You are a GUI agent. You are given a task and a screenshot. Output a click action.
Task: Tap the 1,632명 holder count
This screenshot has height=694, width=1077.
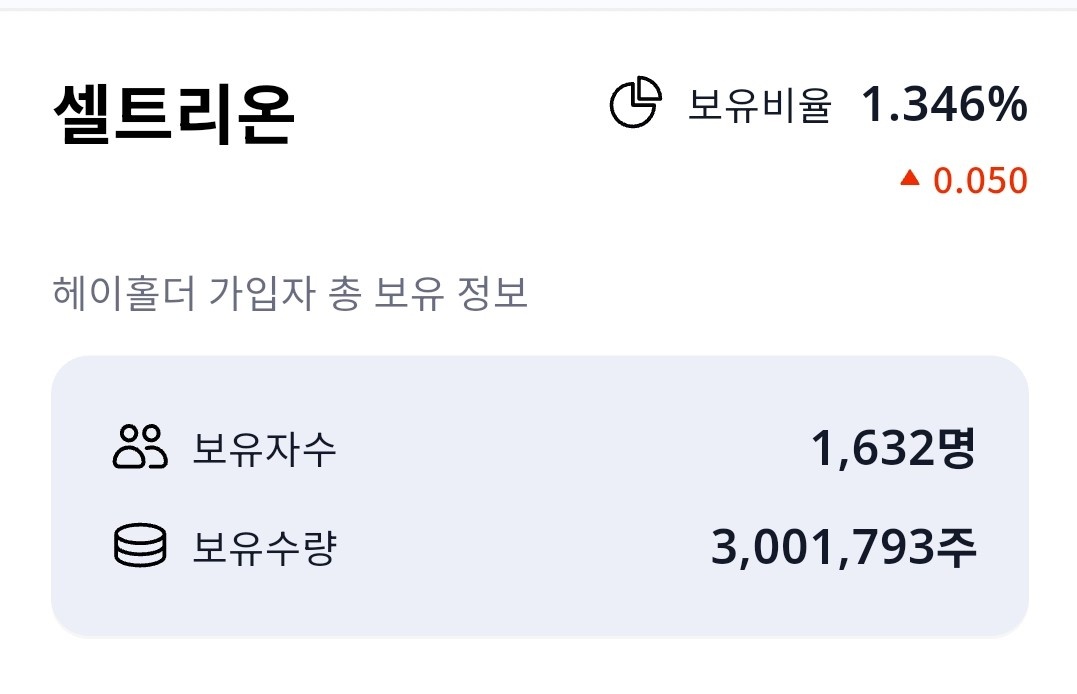[893, 449]
